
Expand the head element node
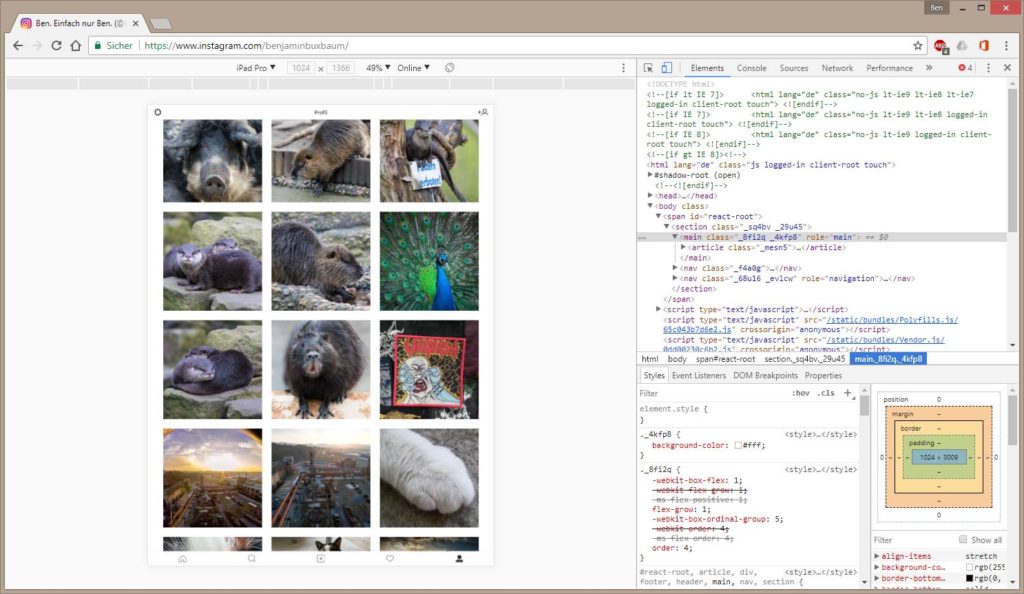click(x=650, y=195)
